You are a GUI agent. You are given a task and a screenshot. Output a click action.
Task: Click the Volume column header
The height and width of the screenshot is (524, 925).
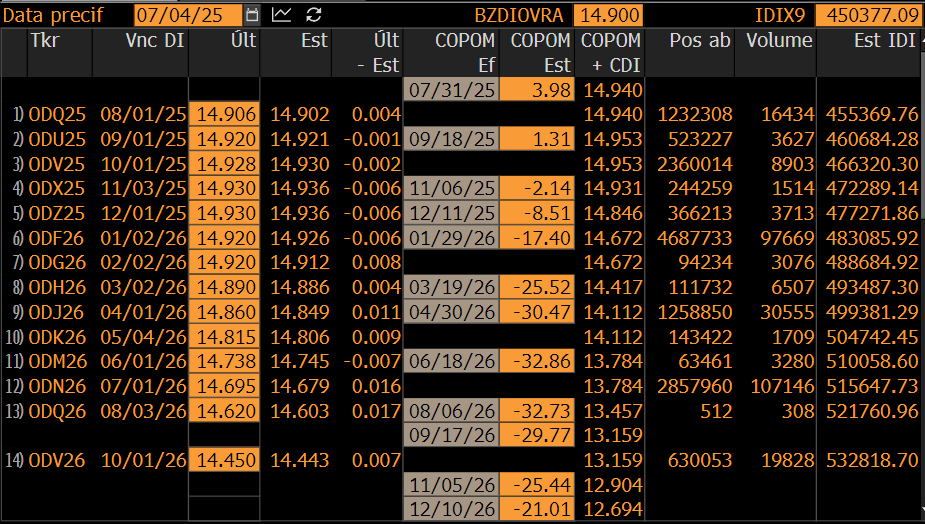coord(779,40)
